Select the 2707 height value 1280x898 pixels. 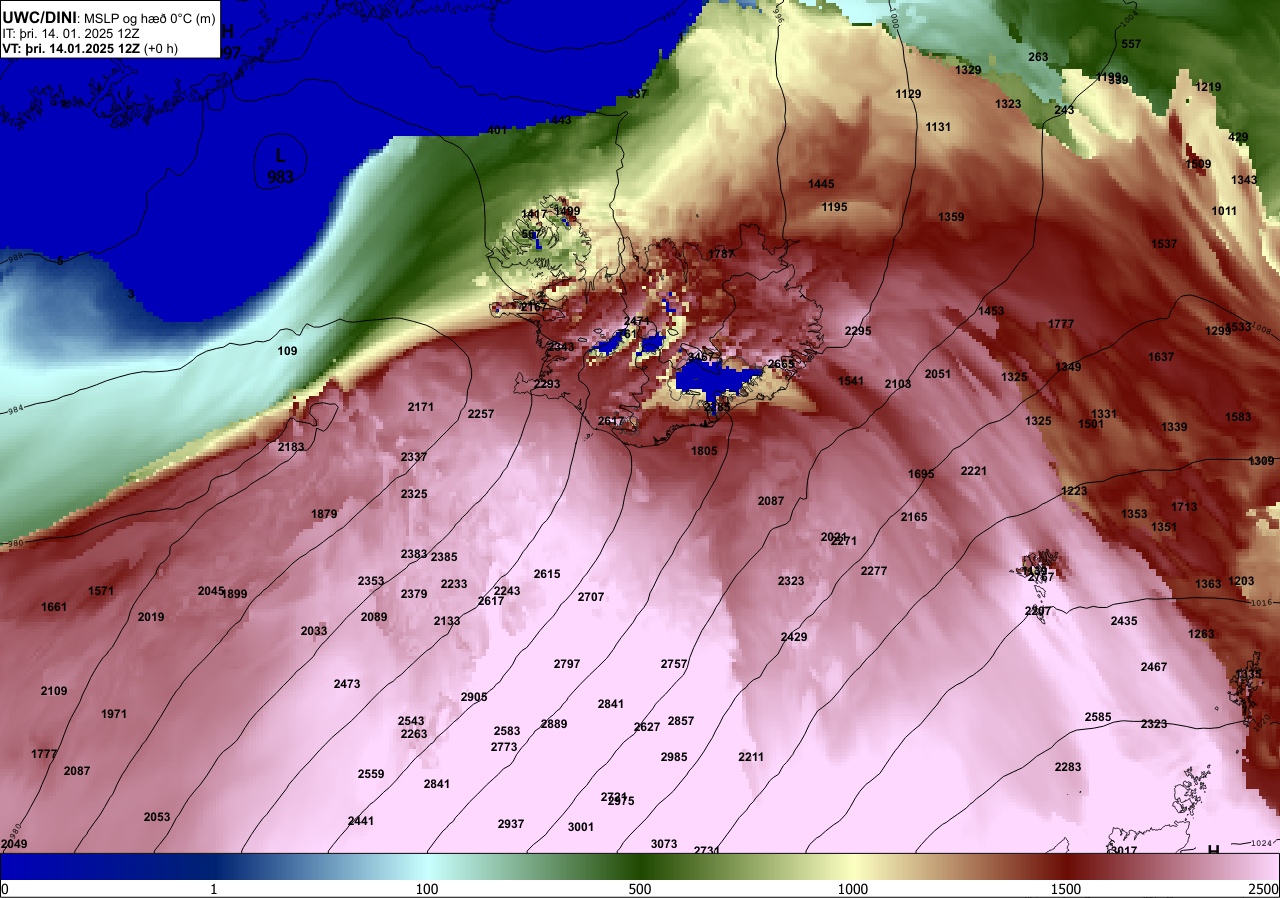coord(591,597)
